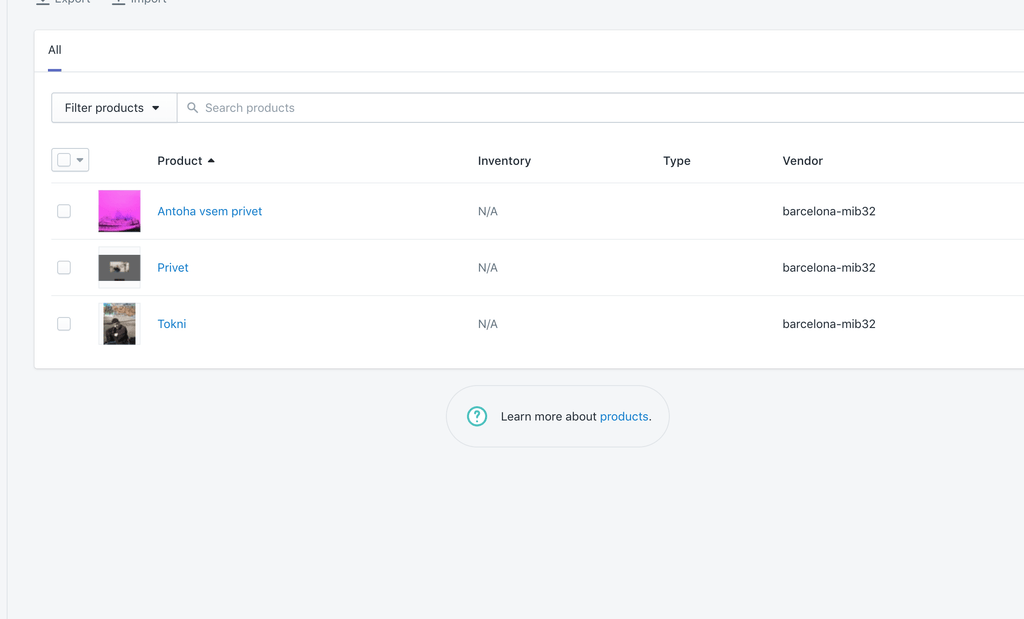The height and width of the screenshot is (619, 1024).
Task: Open the Privet product link
Action: pyautogui.click(x=173, y=267)
